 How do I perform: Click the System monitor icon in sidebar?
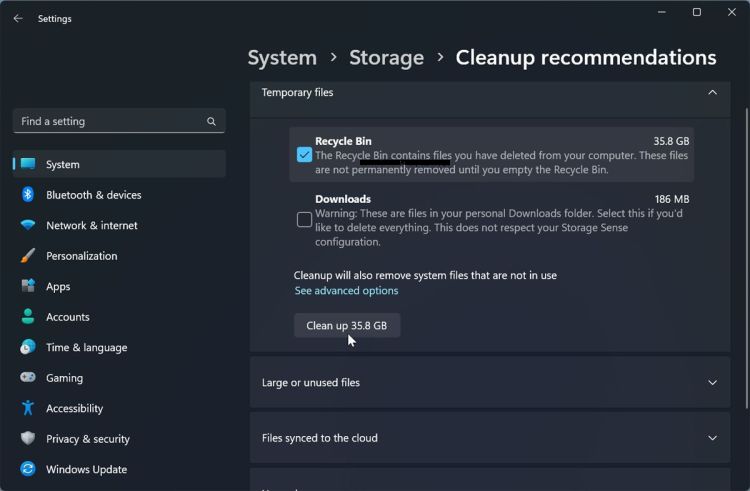(x=28, y=164)
